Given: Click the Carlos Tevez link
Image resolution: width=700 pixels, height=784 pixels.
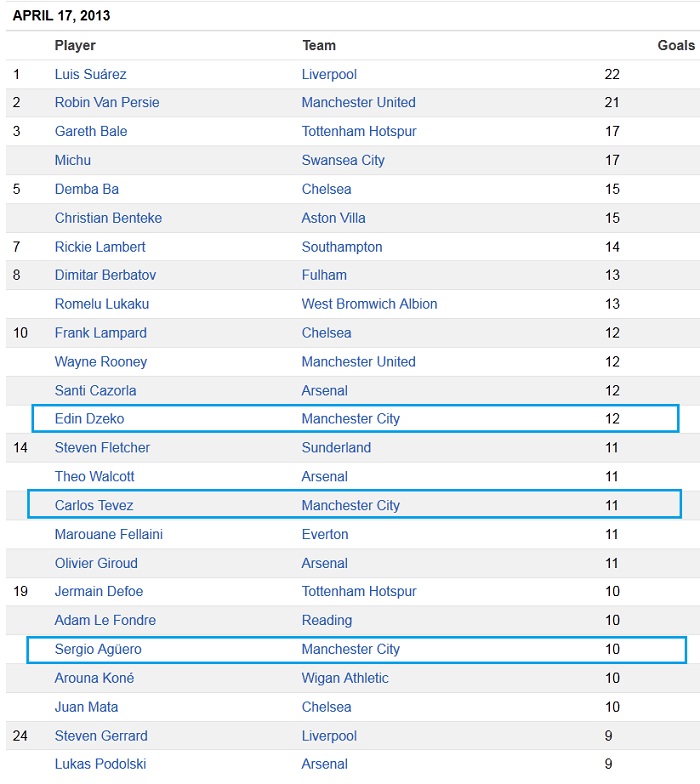Looking at the screenshot, I should coord(94,505).
